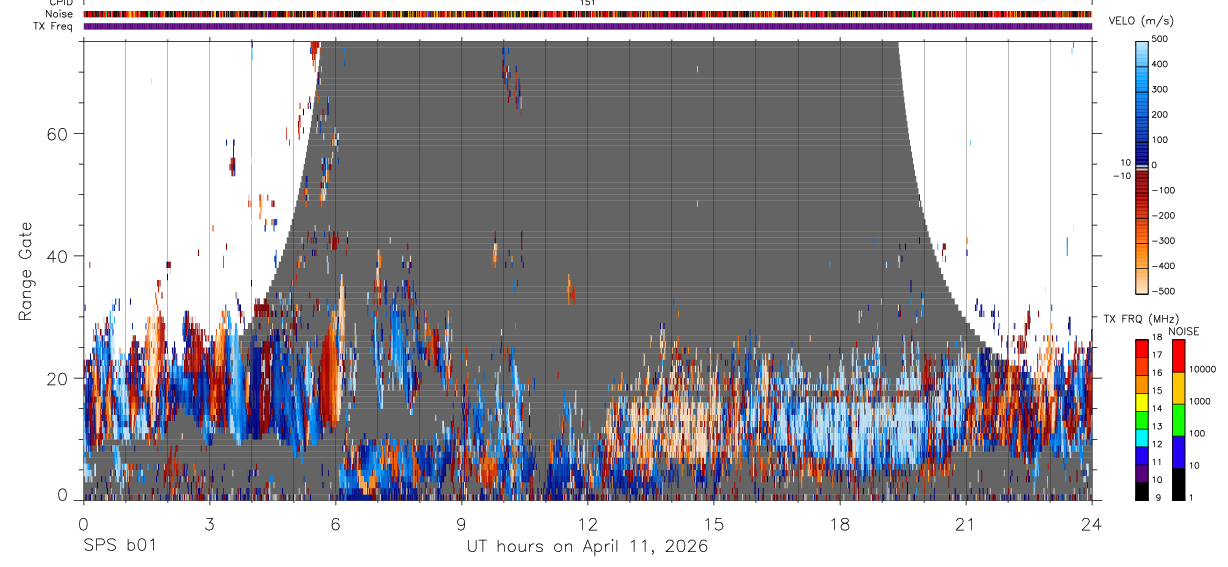The width and height of the screenshot is (1228, 567).
Task: Click the green segment of NOISE colorbar
Action: tap(1177, 419)
